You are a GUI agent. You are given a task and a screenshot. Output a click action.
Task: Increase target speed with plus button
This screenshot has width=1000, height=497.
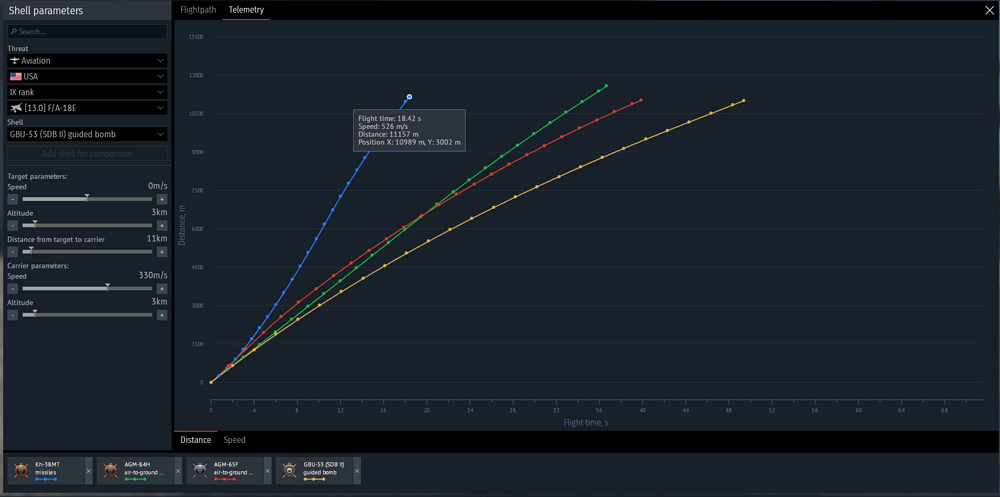pos(162,199)
